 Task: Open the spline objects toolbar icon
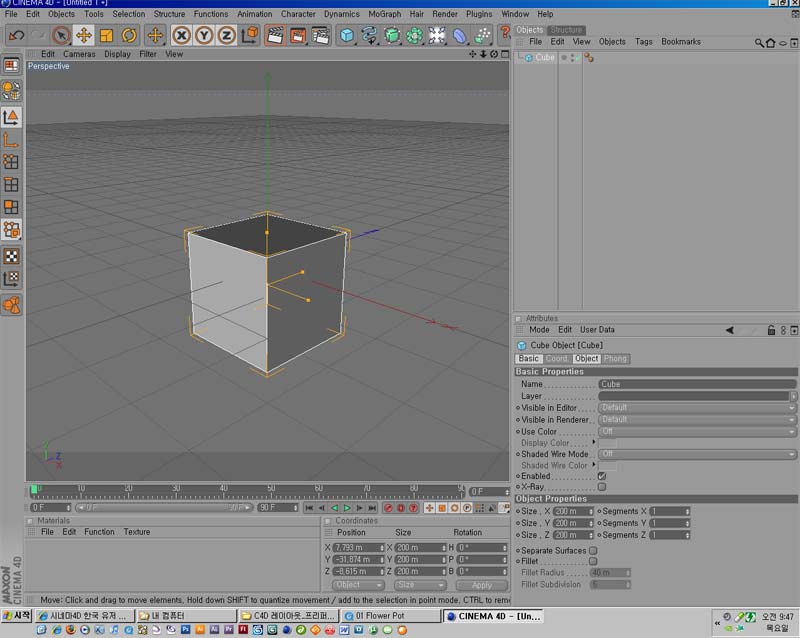[x=369, y=35]
